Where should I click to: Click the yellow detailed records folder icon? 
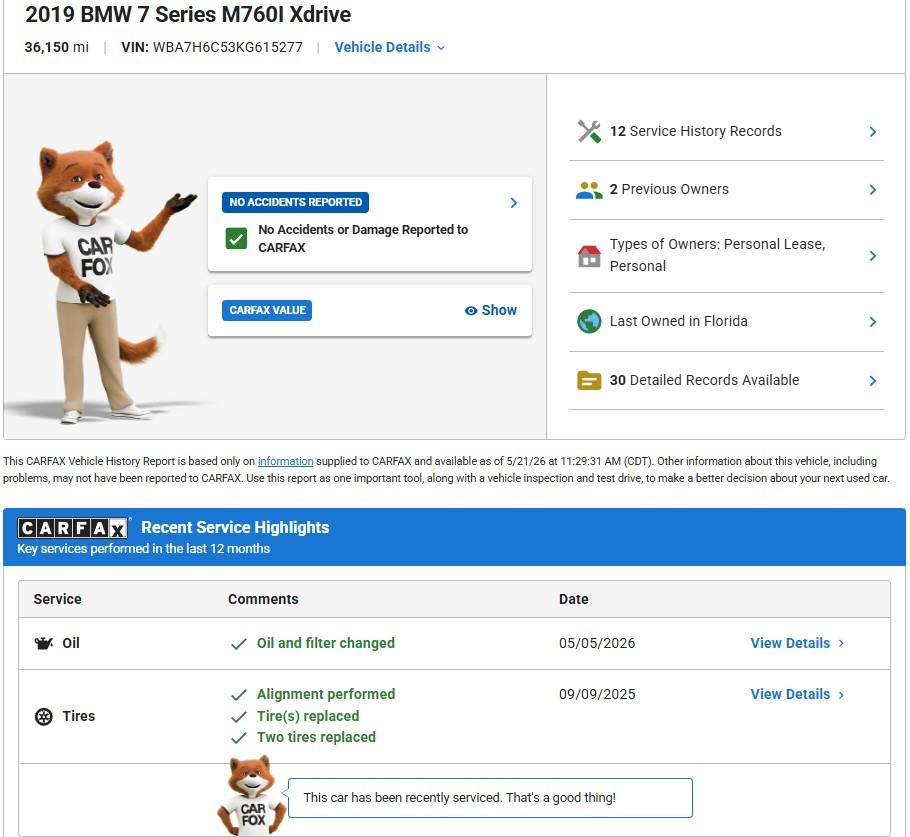(589, 381)
